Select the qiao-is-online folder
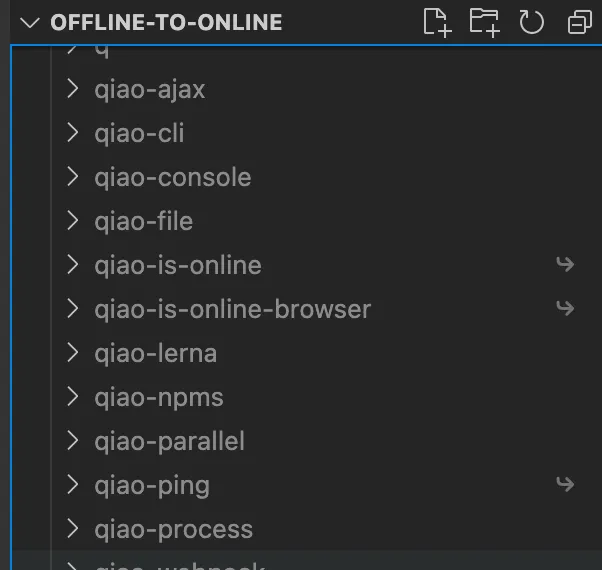Screen dimensions: 602x570 point(177,265)
